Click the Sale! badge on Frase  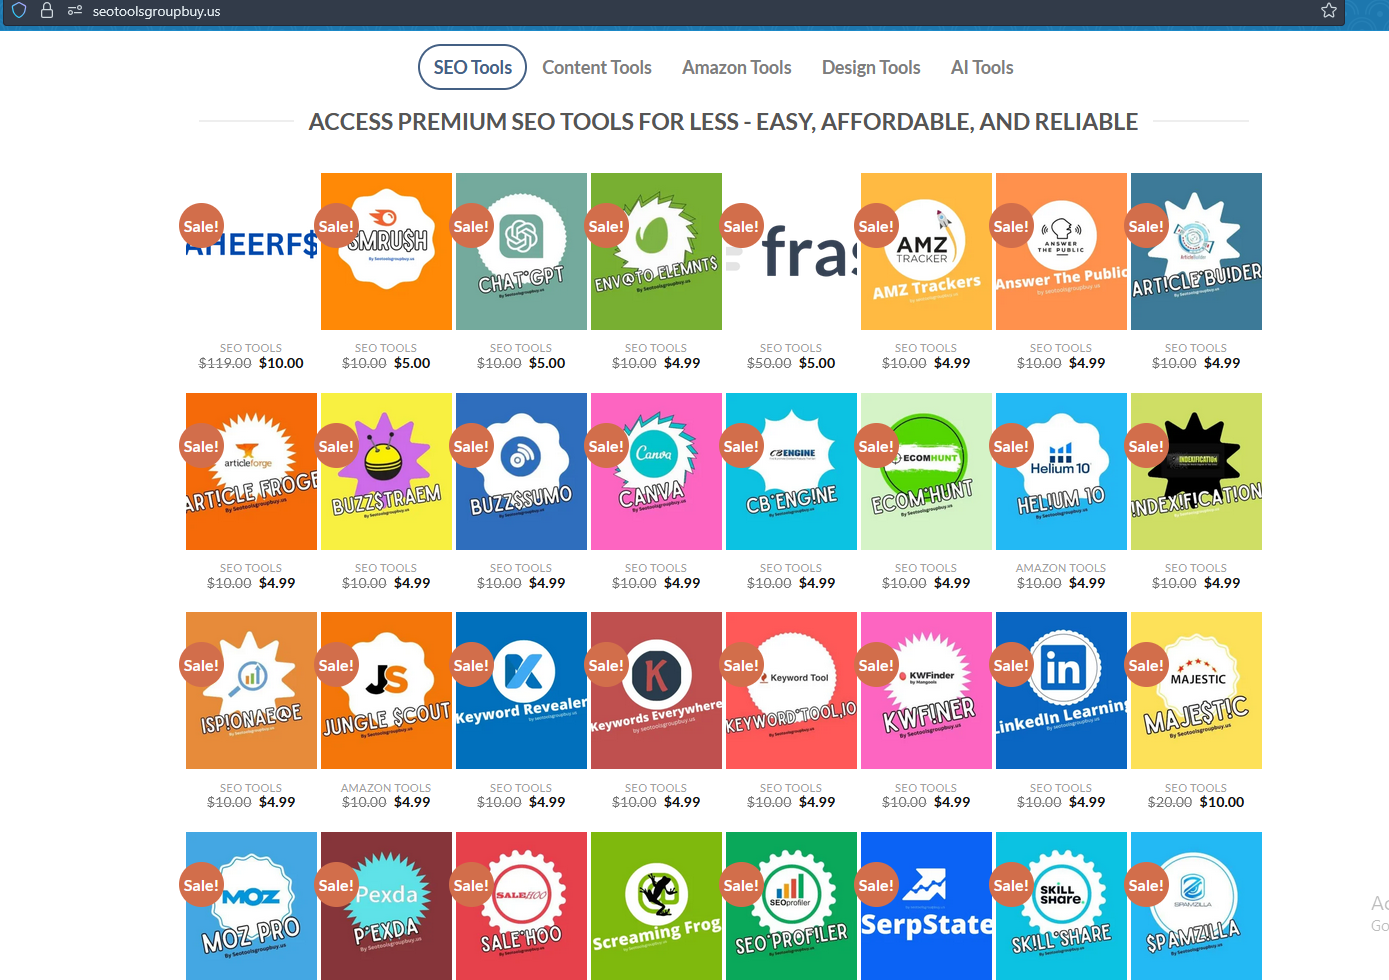click(741, 226)
